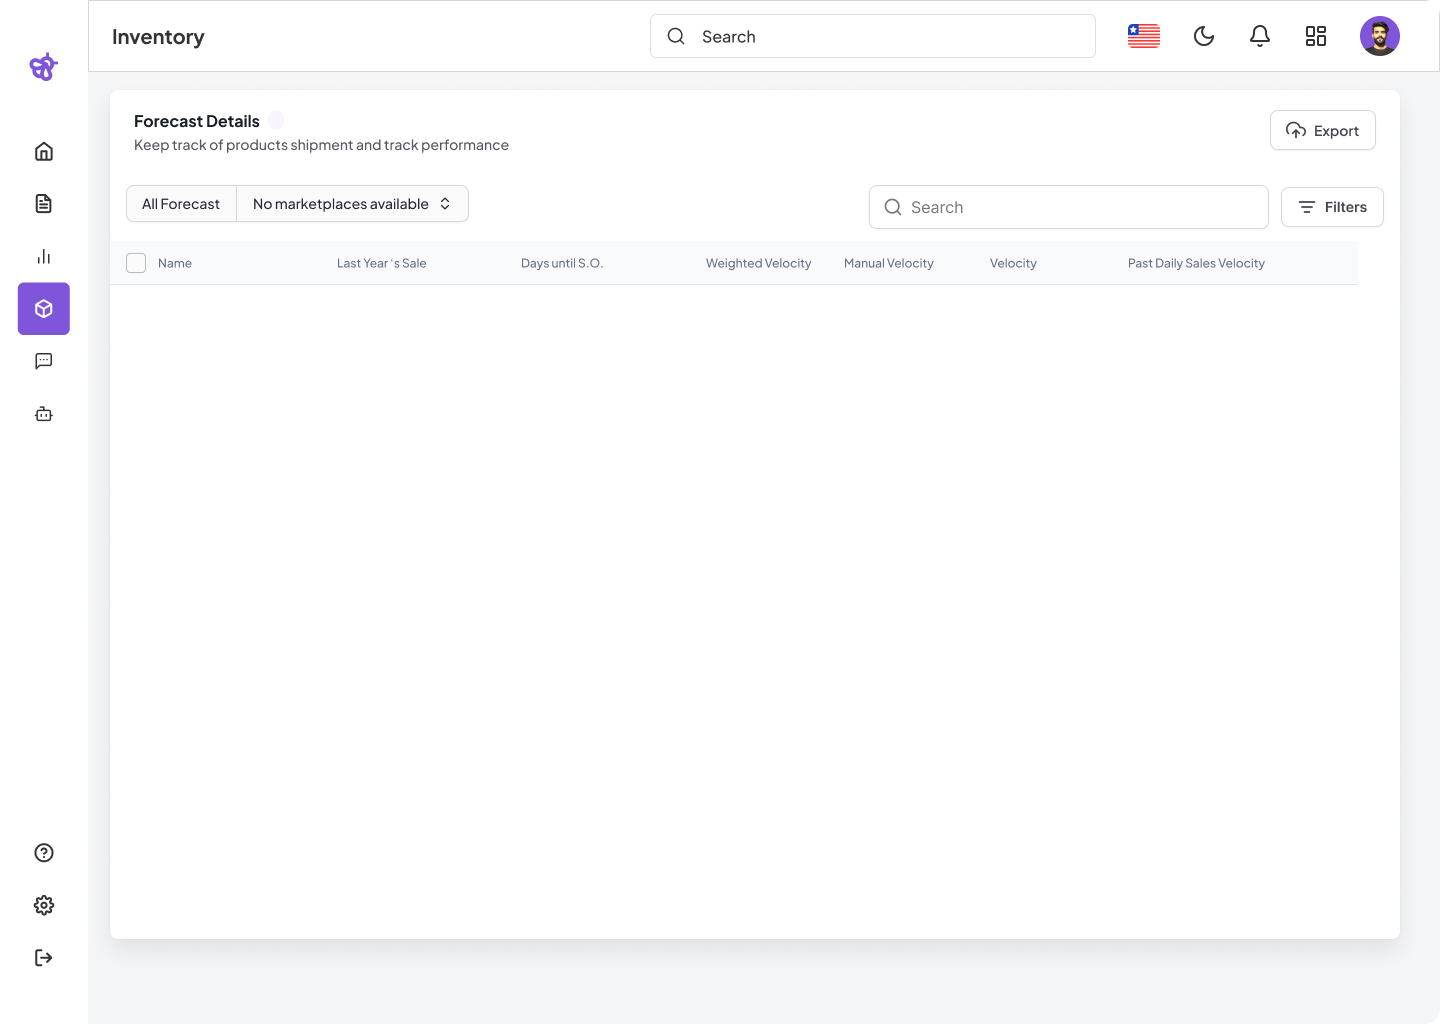Open the Settings gear icon
The image size is (1440, 1024).
(x=44, y=905)
